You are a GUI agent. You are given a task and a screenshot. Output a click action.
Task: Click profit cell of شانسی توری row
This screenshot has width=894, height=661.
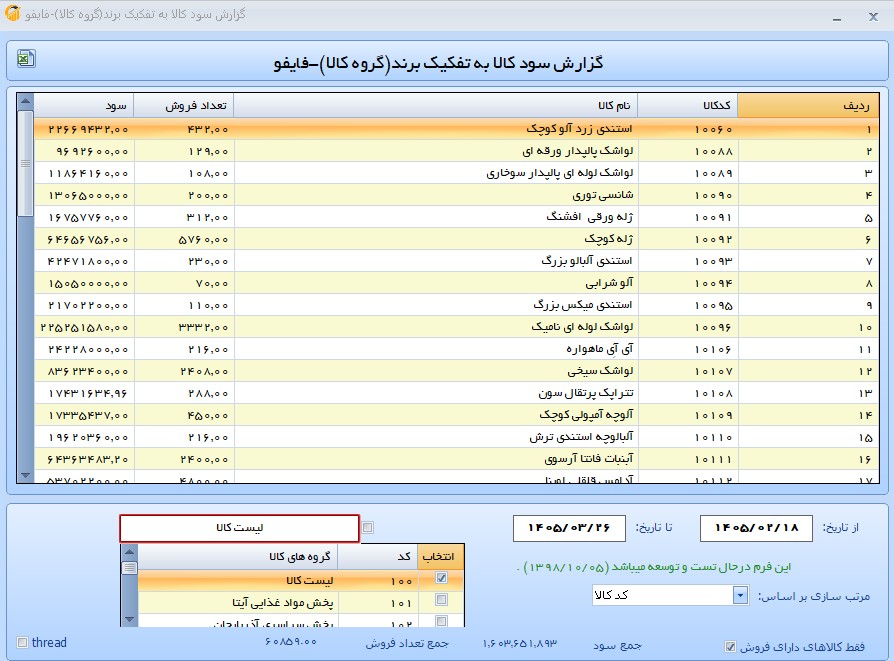[84, 196]
